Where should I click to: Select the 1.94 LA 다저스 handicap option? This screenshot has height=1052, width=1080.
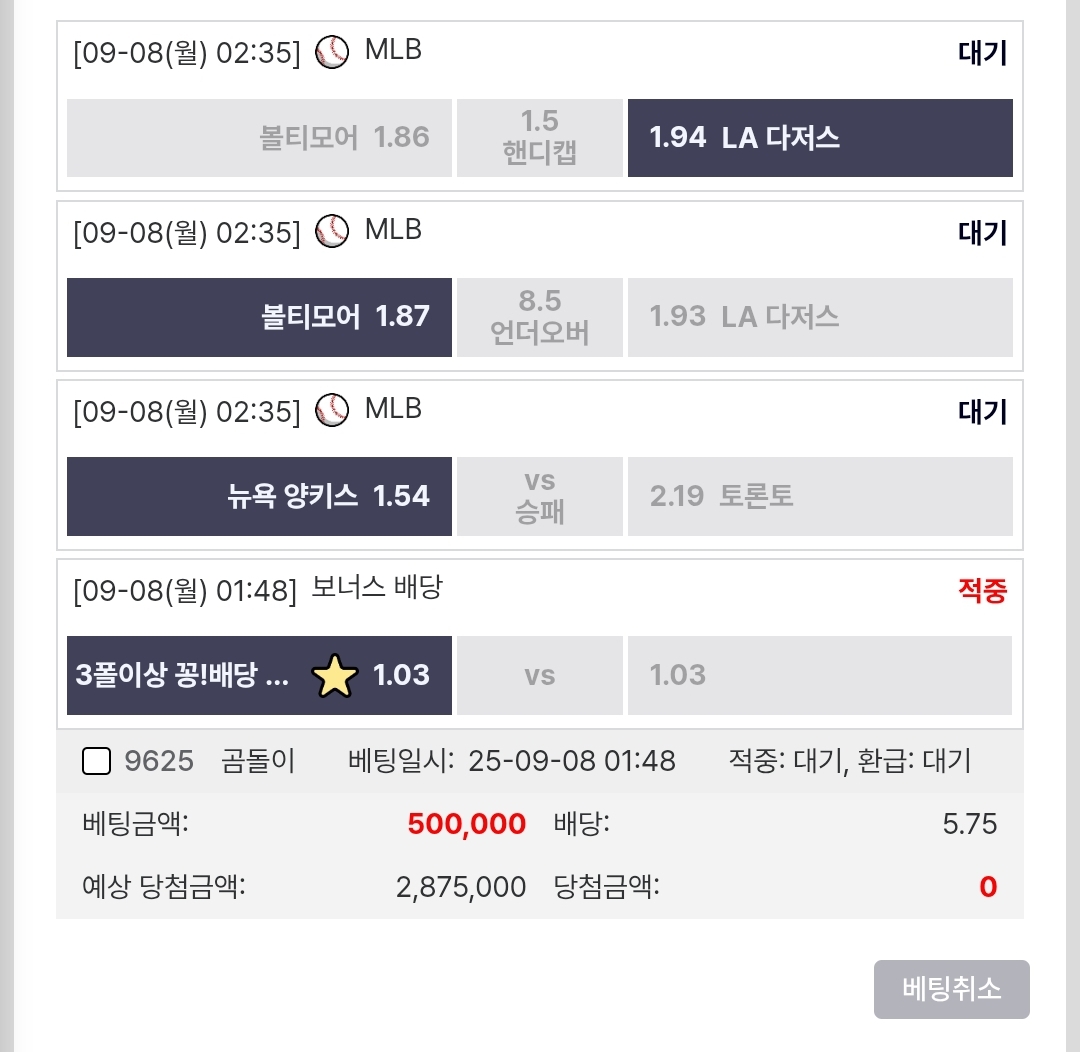(820, 138)
